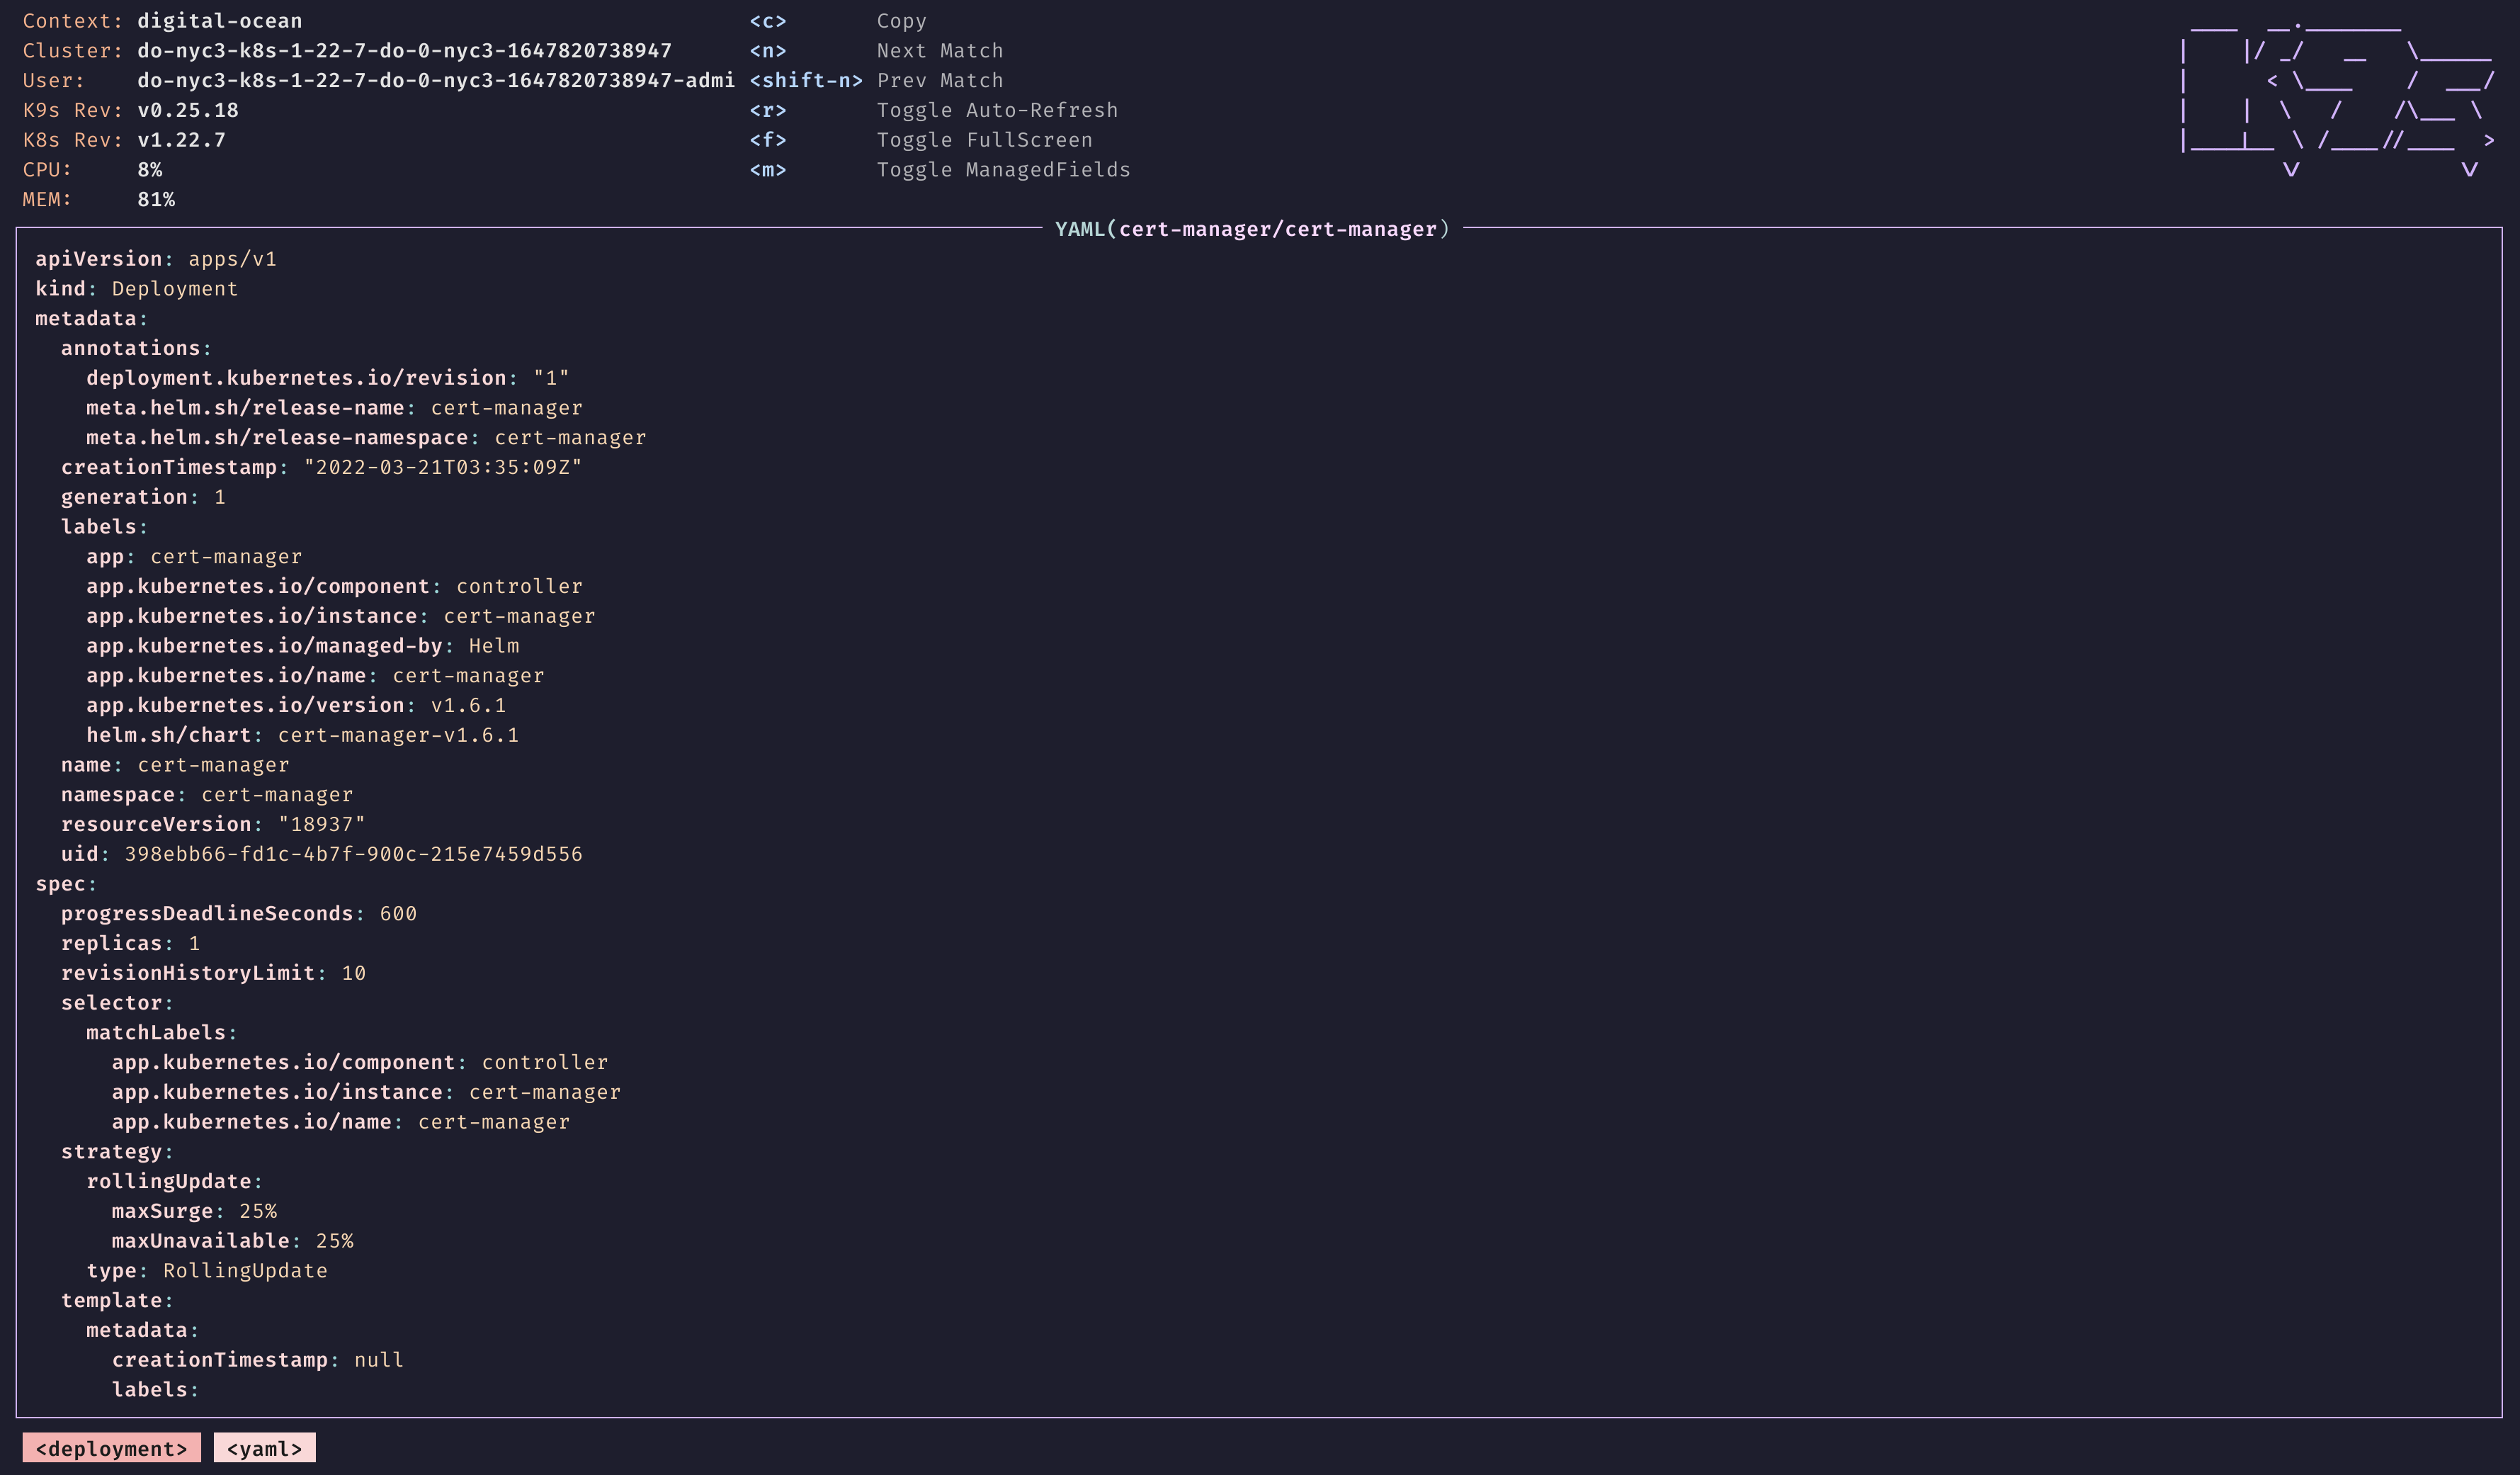Click revisionHistoryLimit: 10 line
The height and width of the screenshot is (1475, 2520).
pyautogui.click(x=213, y=973)
